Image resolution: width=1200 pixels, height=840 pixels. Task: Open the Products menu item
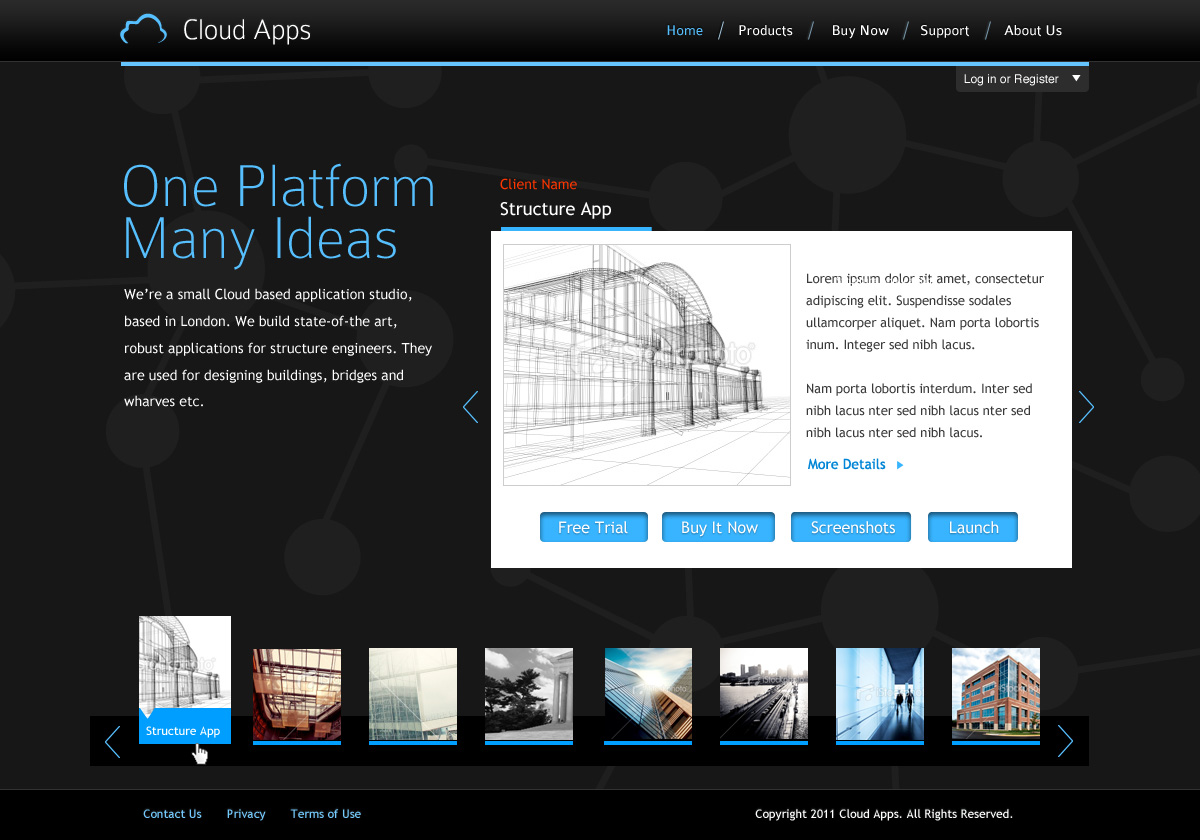pos(765,31)
